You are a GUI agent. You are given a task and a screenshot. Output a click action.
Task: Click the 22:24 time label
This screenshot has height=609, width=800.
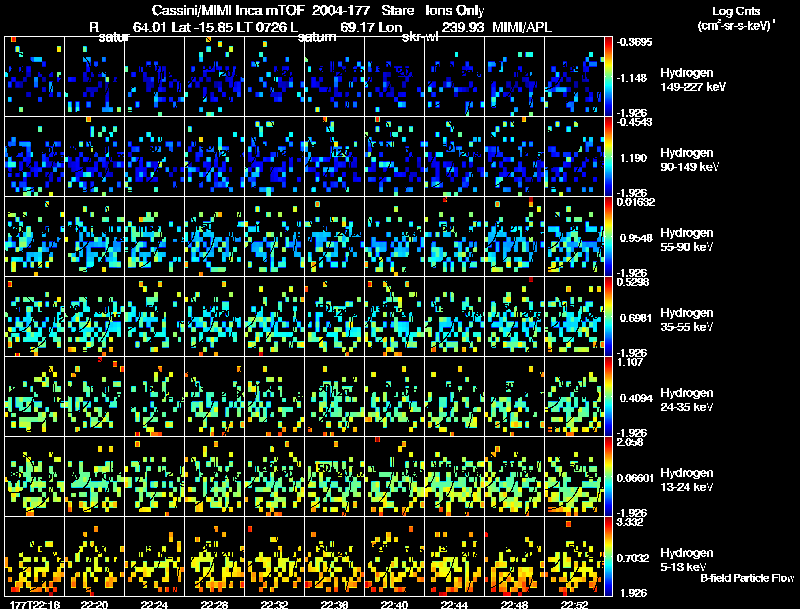click(154, 604)
